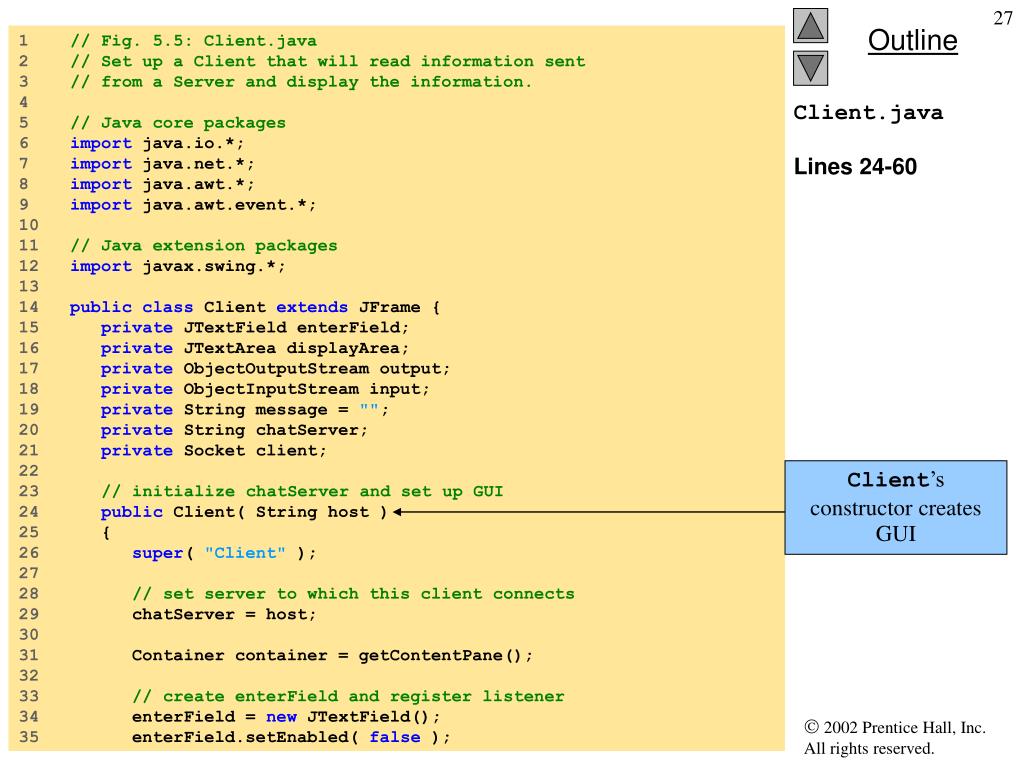
Task: Click 'private String chatServer;' line
Action: [x=234, y=430]
